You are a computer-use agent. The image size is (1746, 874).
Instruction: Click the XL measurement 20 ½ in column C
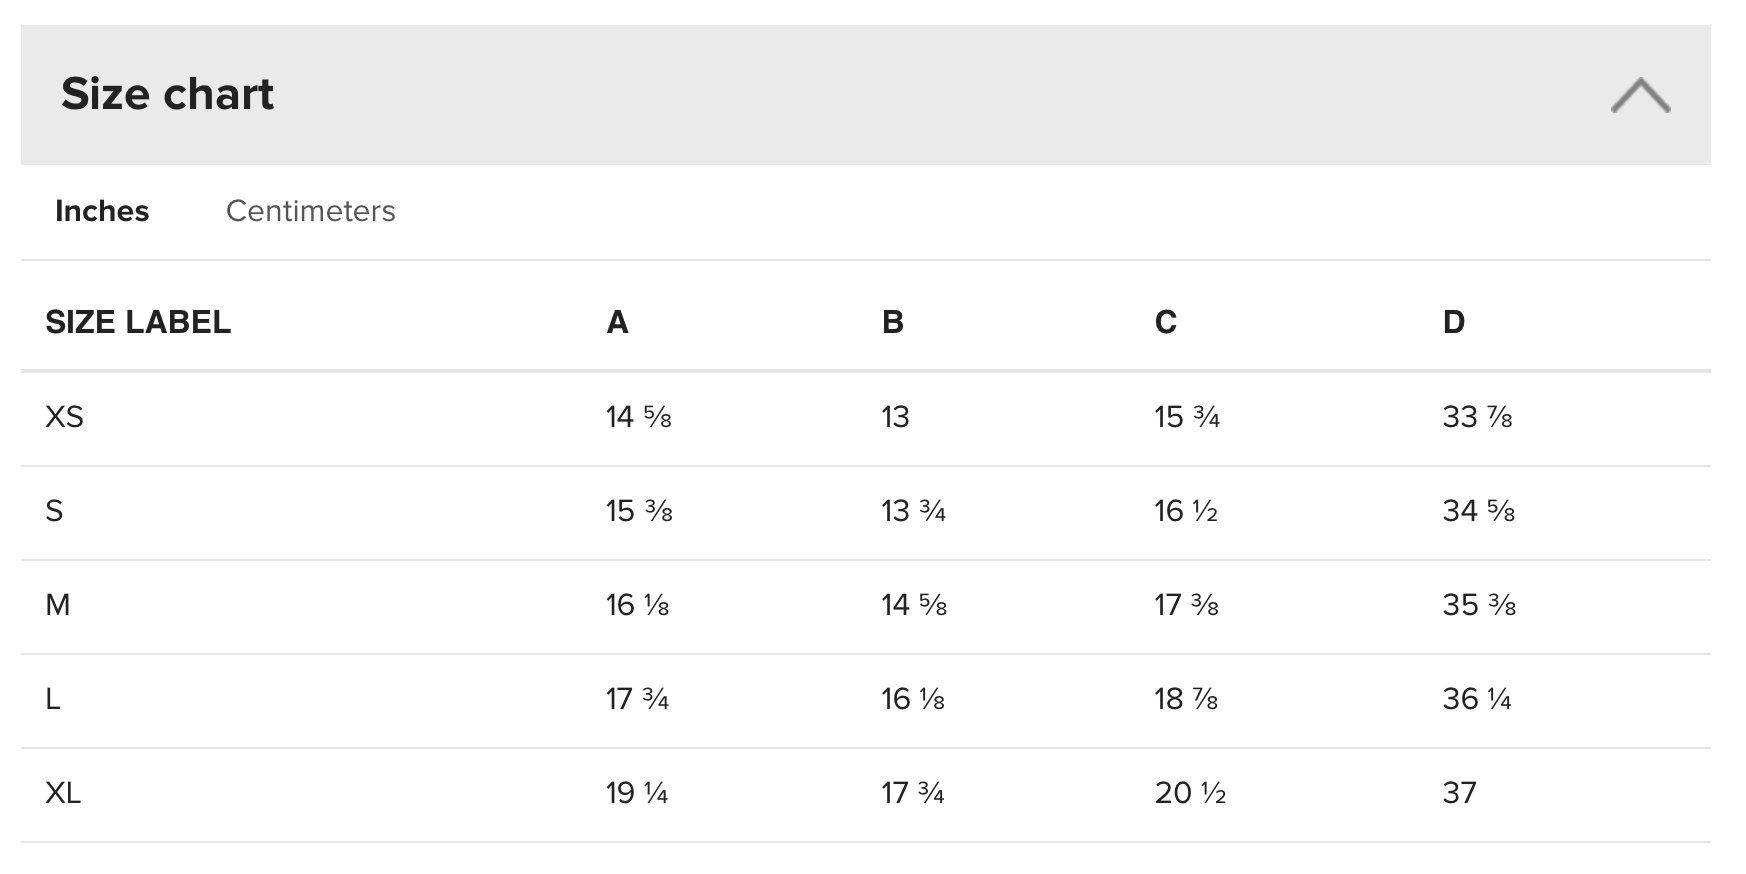[x=1190, y=793]
